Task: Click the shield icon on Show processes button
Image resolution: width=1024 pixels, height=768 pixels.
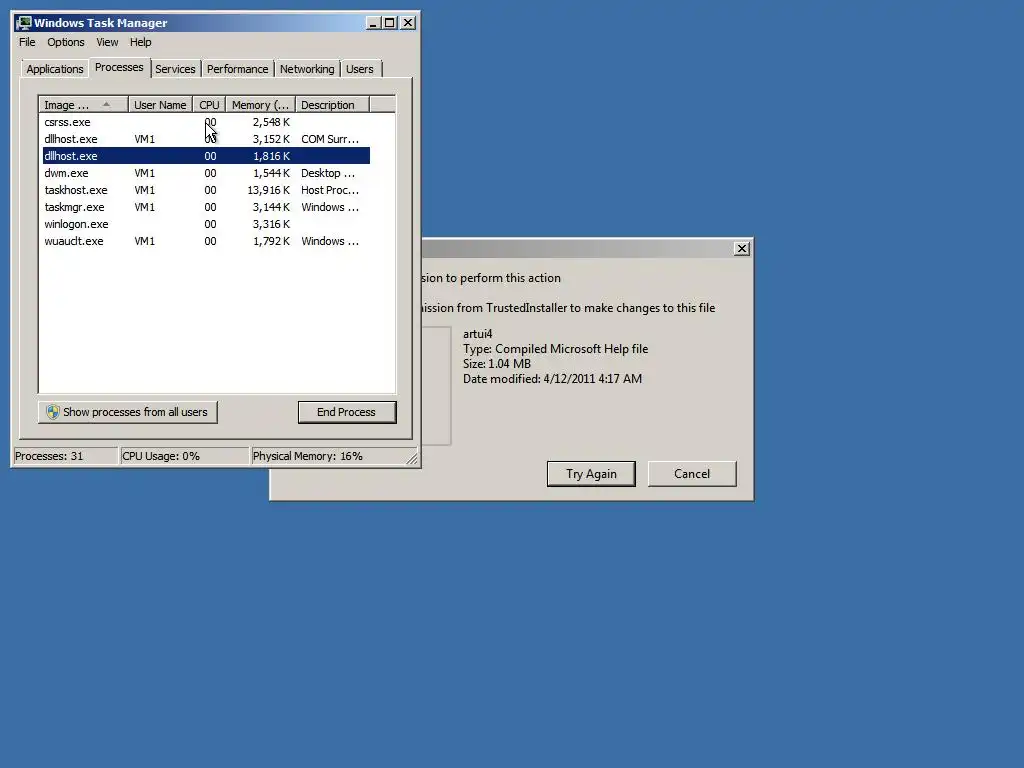Action: (53, 412)
